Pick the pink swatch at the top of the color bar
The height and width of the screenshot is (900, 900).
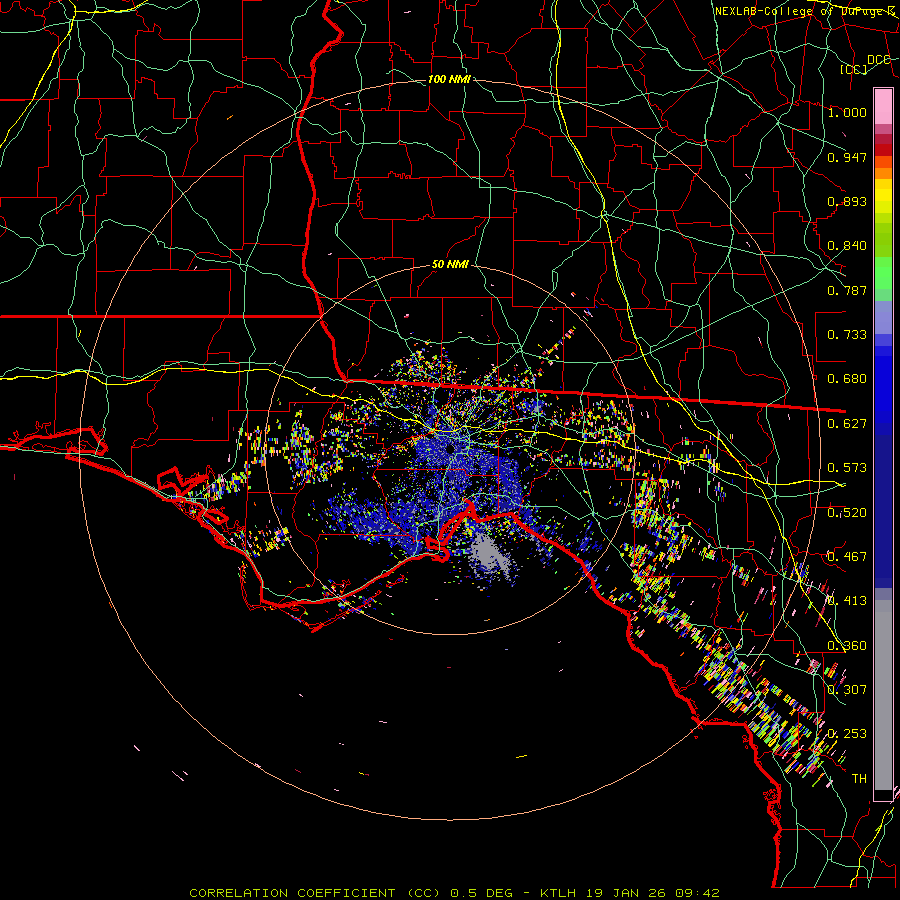883,107
